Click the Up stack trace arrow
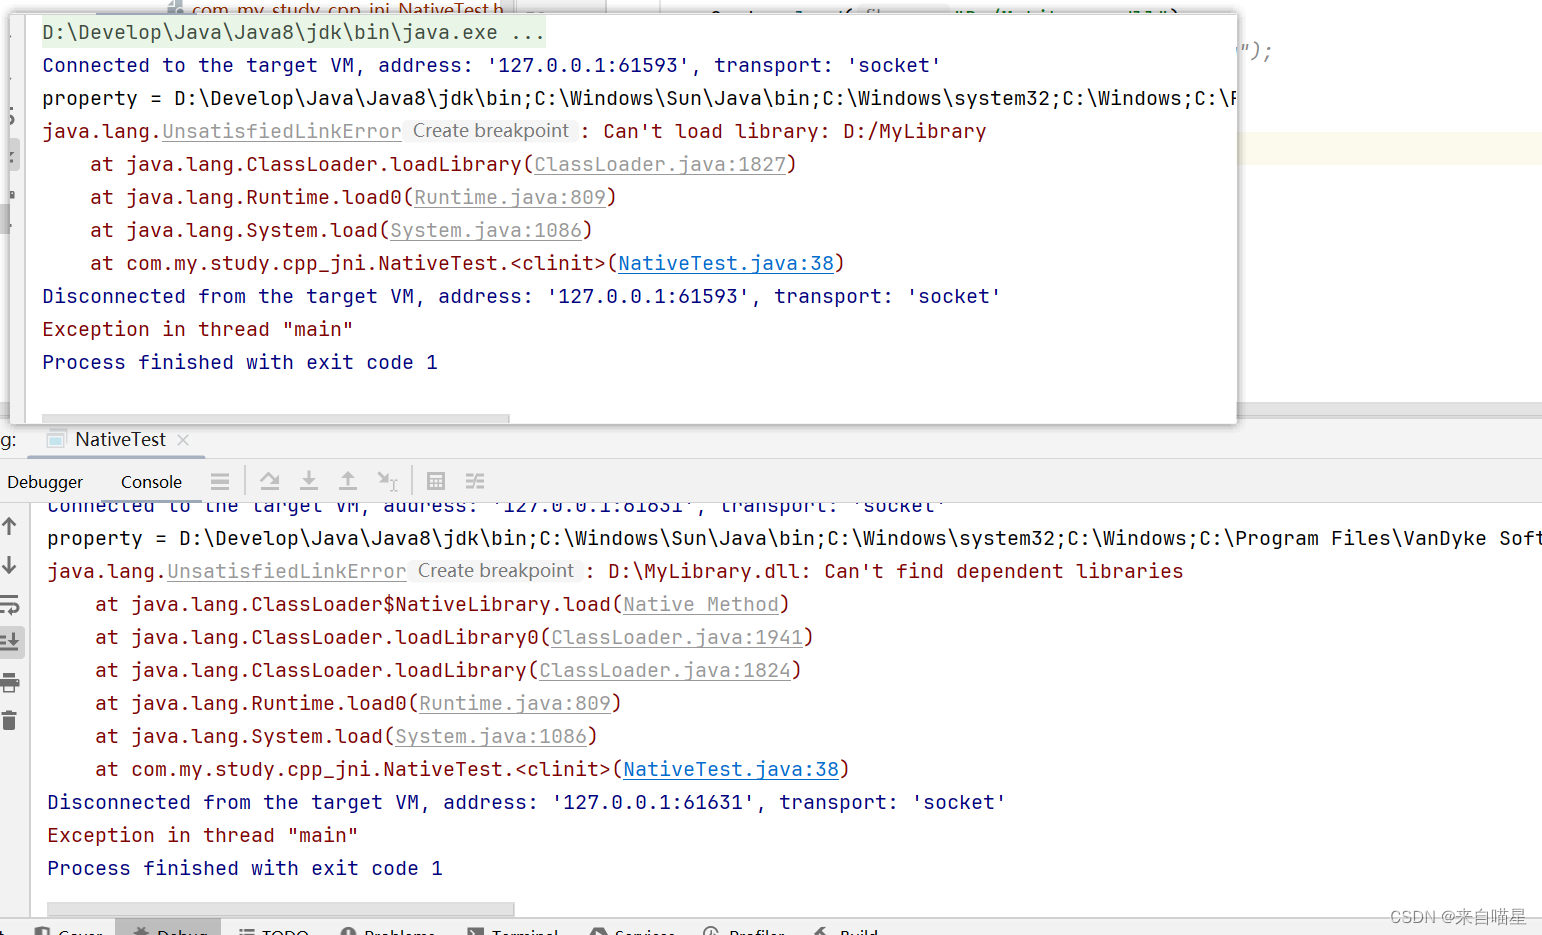The image size is (1542, 935). click(x=10, y=526)
